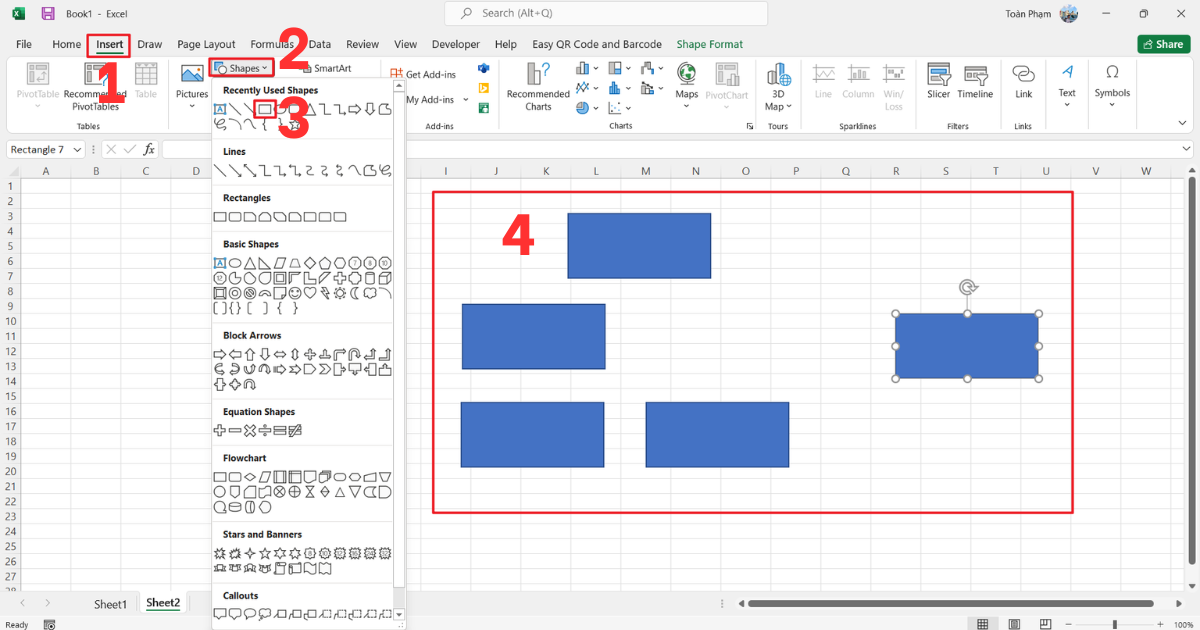Screen dimensions: 1200x630
Task: Open the Charts dialog launcher
Action: tap(749, 127)
